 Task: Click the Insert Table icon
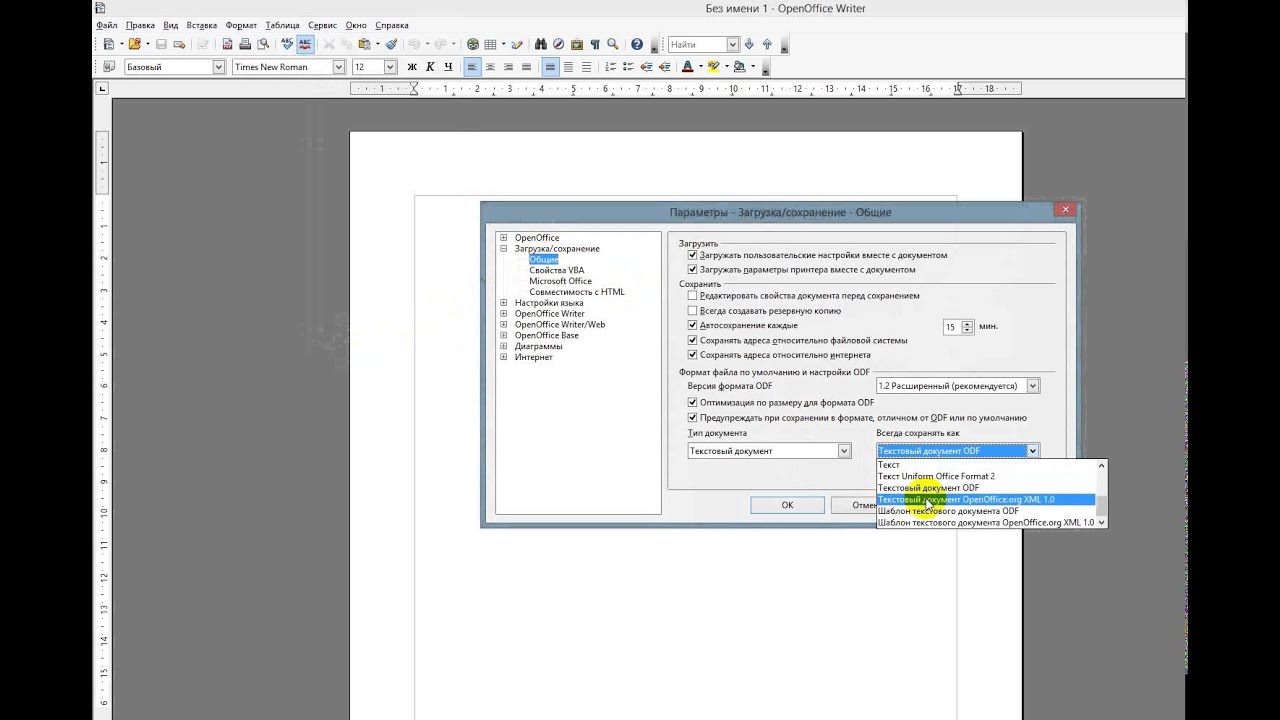tap(491, 44)
